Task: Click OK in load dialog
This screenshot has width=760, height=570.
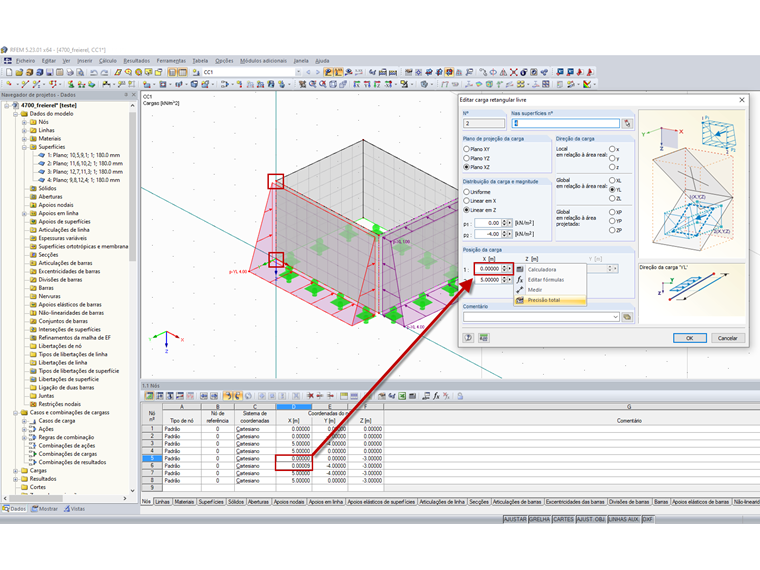Action: [689, 338]
